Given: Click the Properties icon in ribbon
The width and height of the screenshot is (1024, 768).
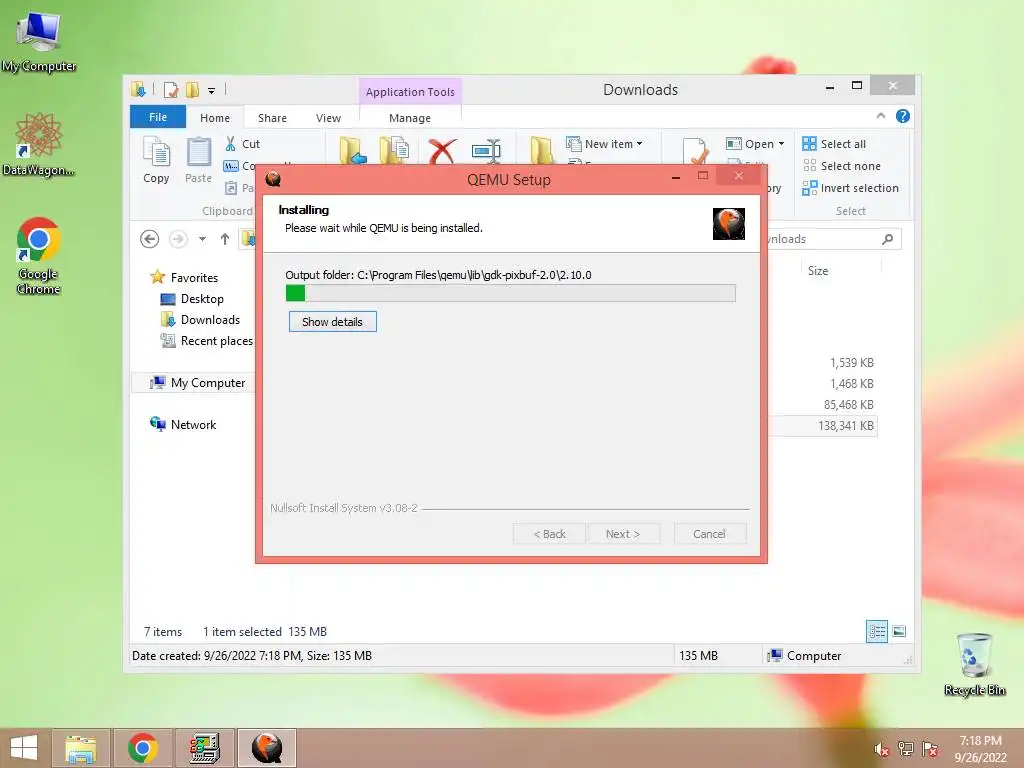Looking at the screenshot, I should 695,151.
